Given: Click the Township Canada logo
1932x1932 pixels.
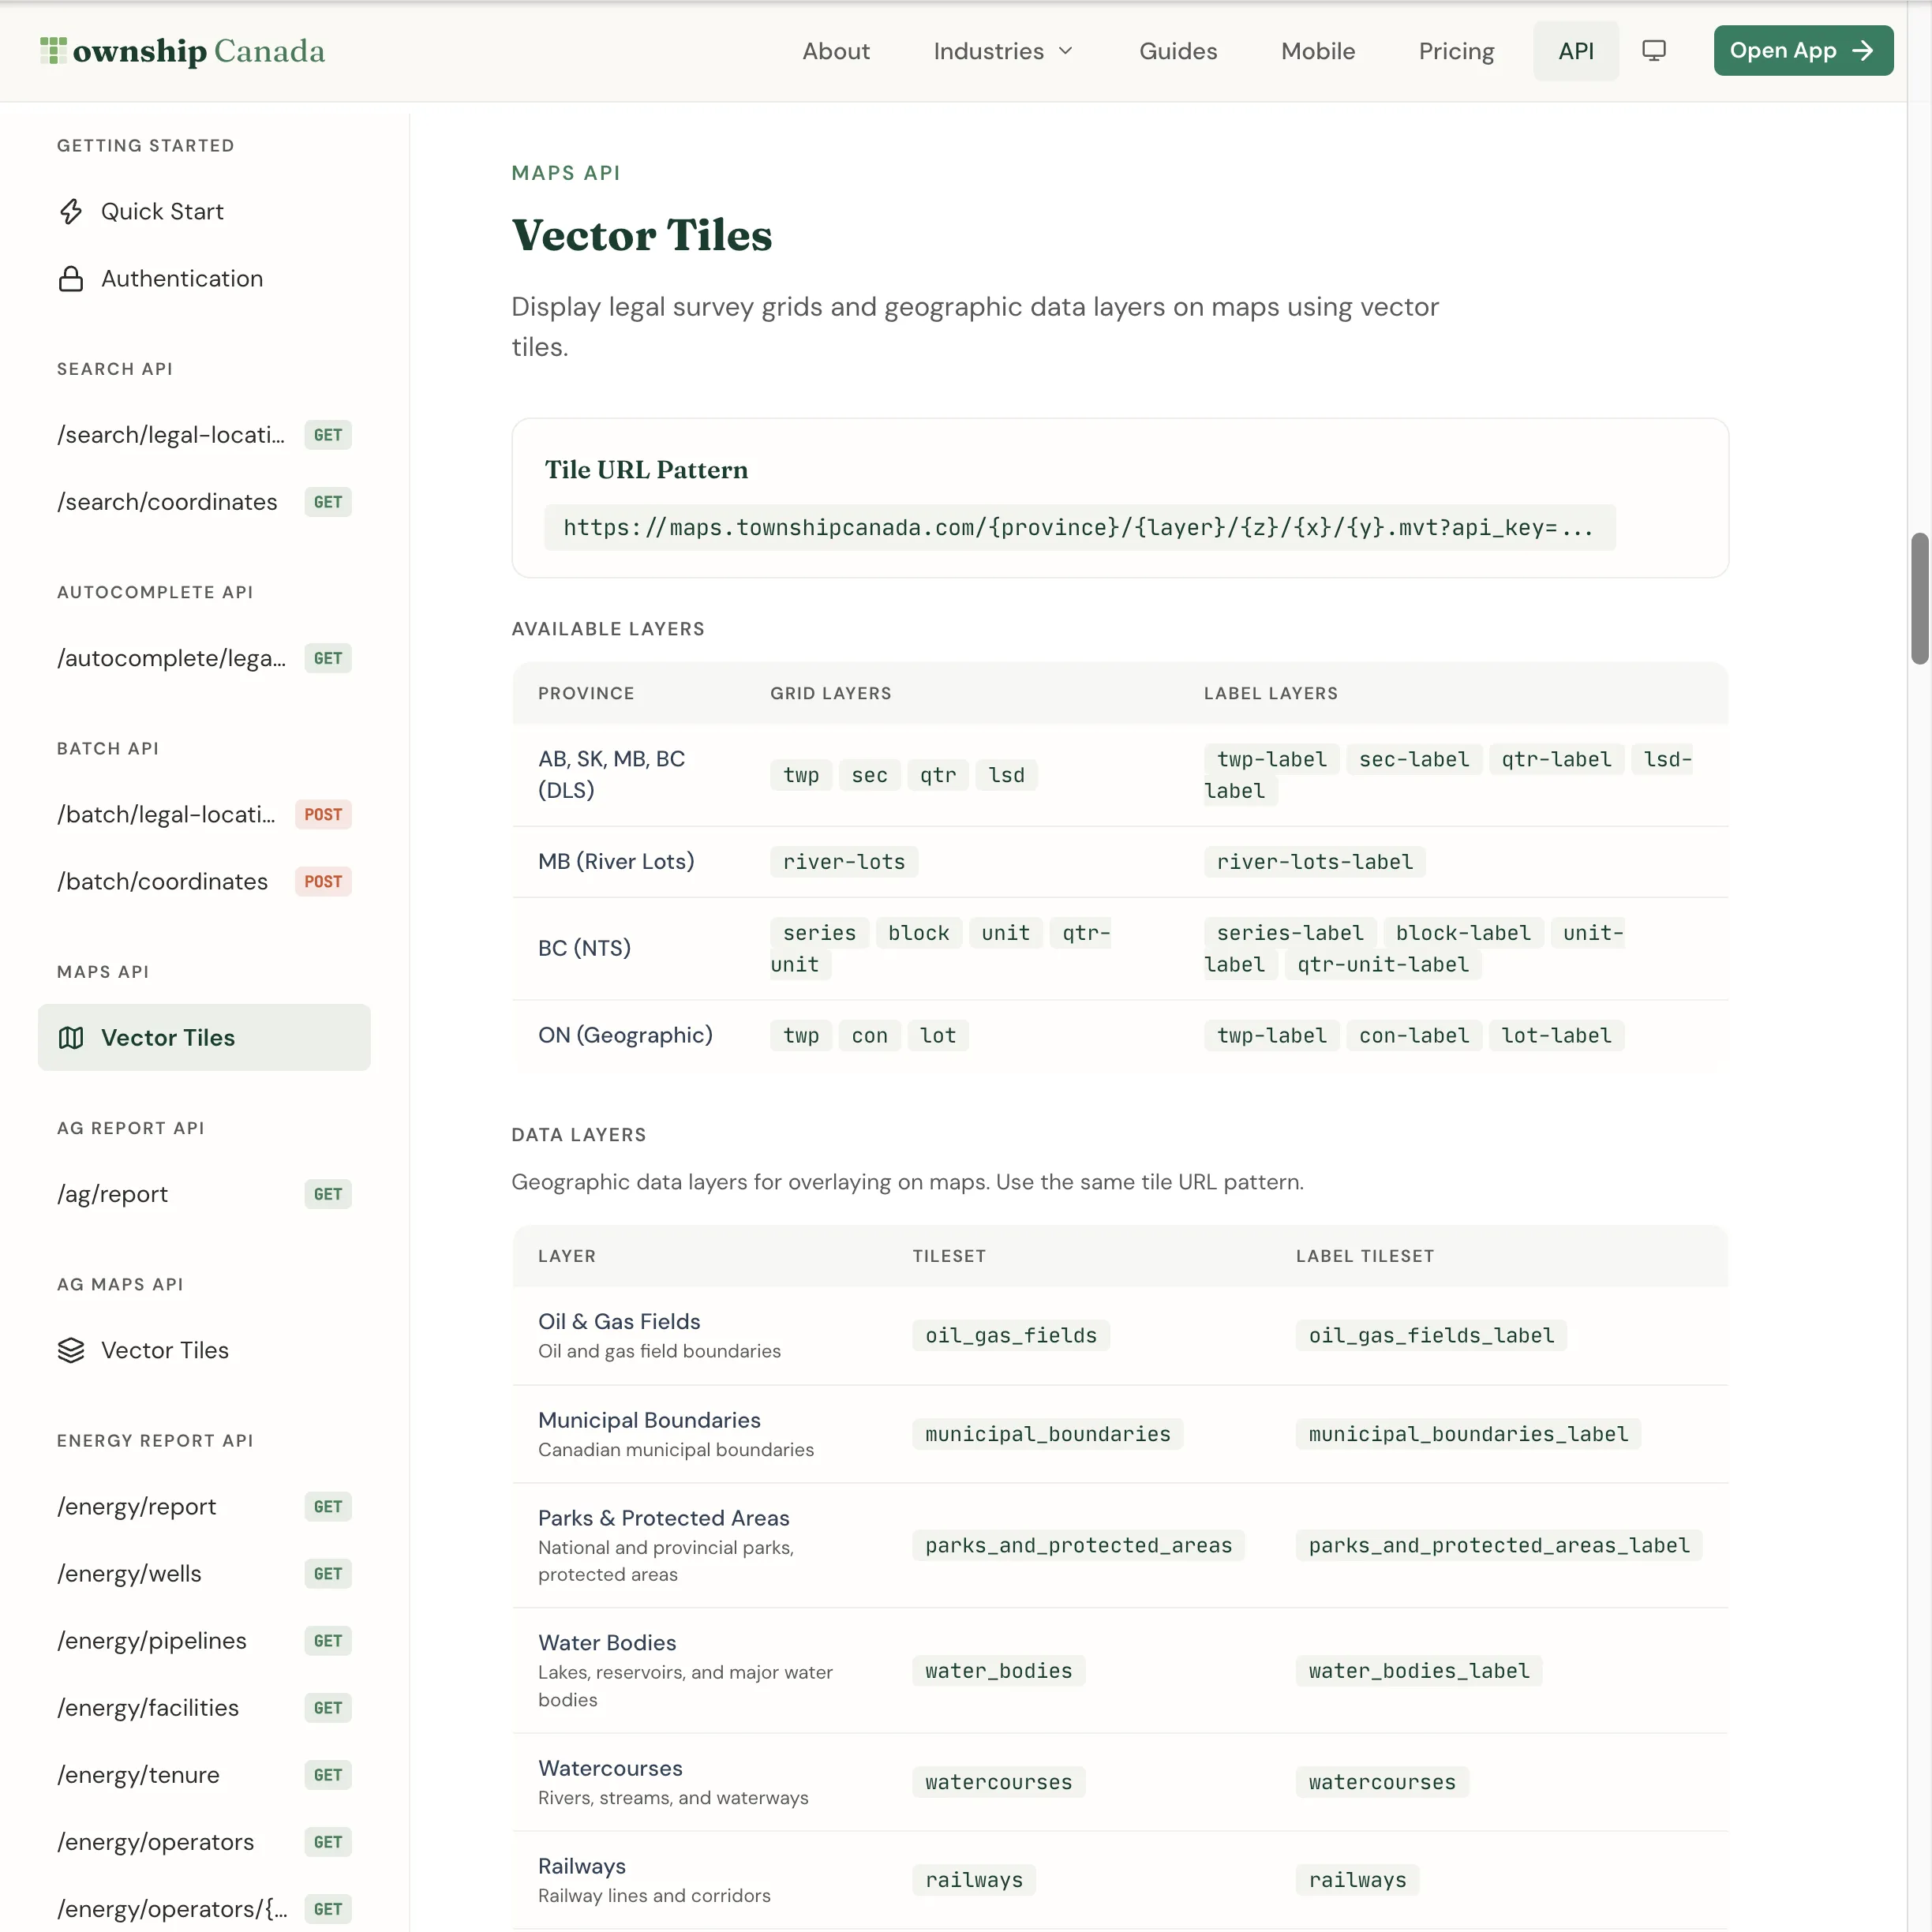Looking at the screenshot, I should click(183, 51).
